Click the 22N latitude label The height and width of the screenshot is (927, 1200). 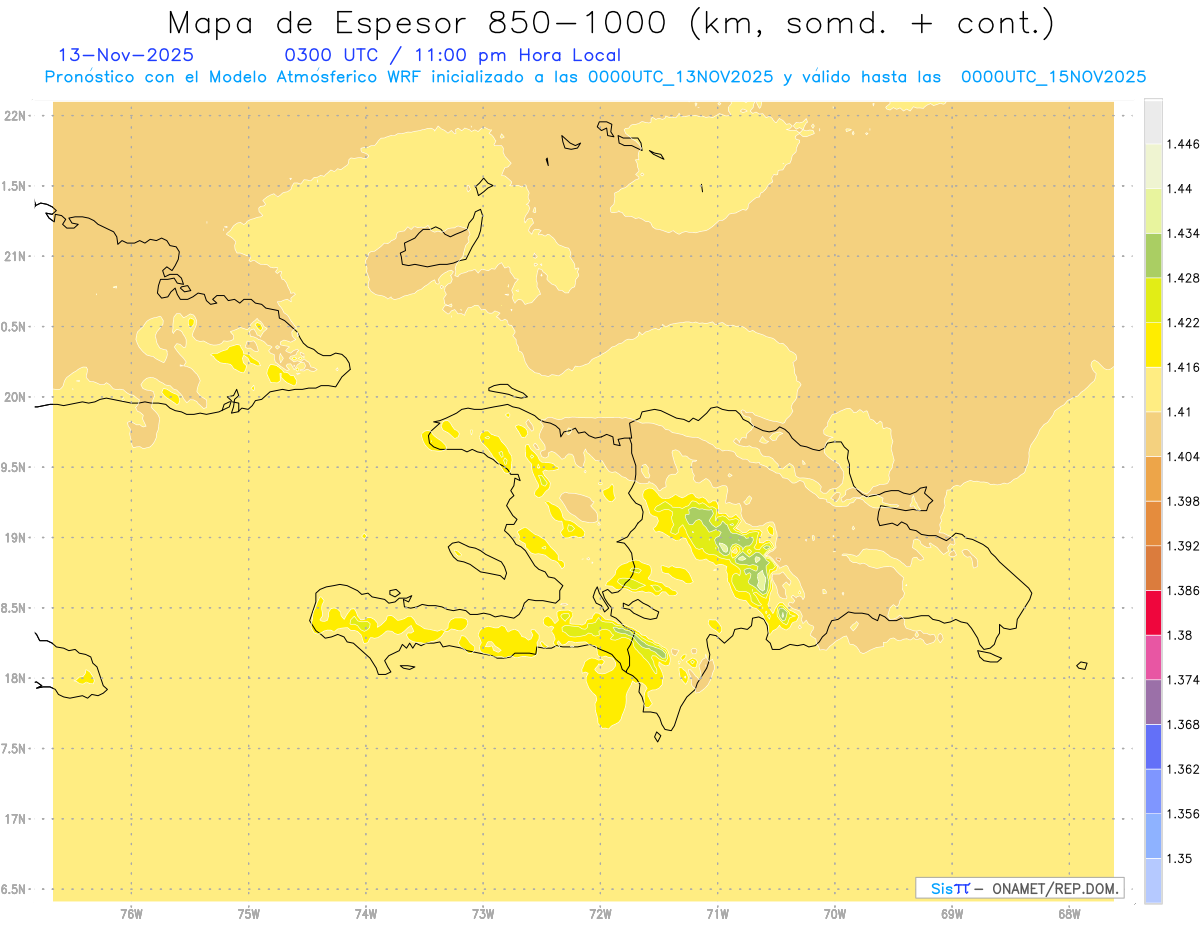pos(15,115)
